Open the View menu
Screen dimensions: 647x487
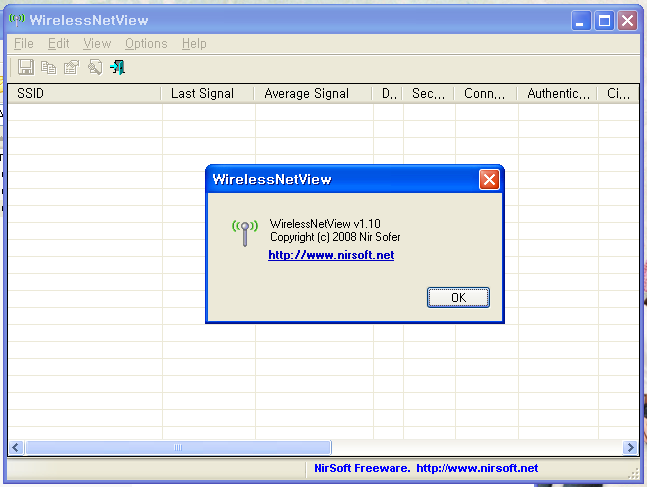(97, 43)
